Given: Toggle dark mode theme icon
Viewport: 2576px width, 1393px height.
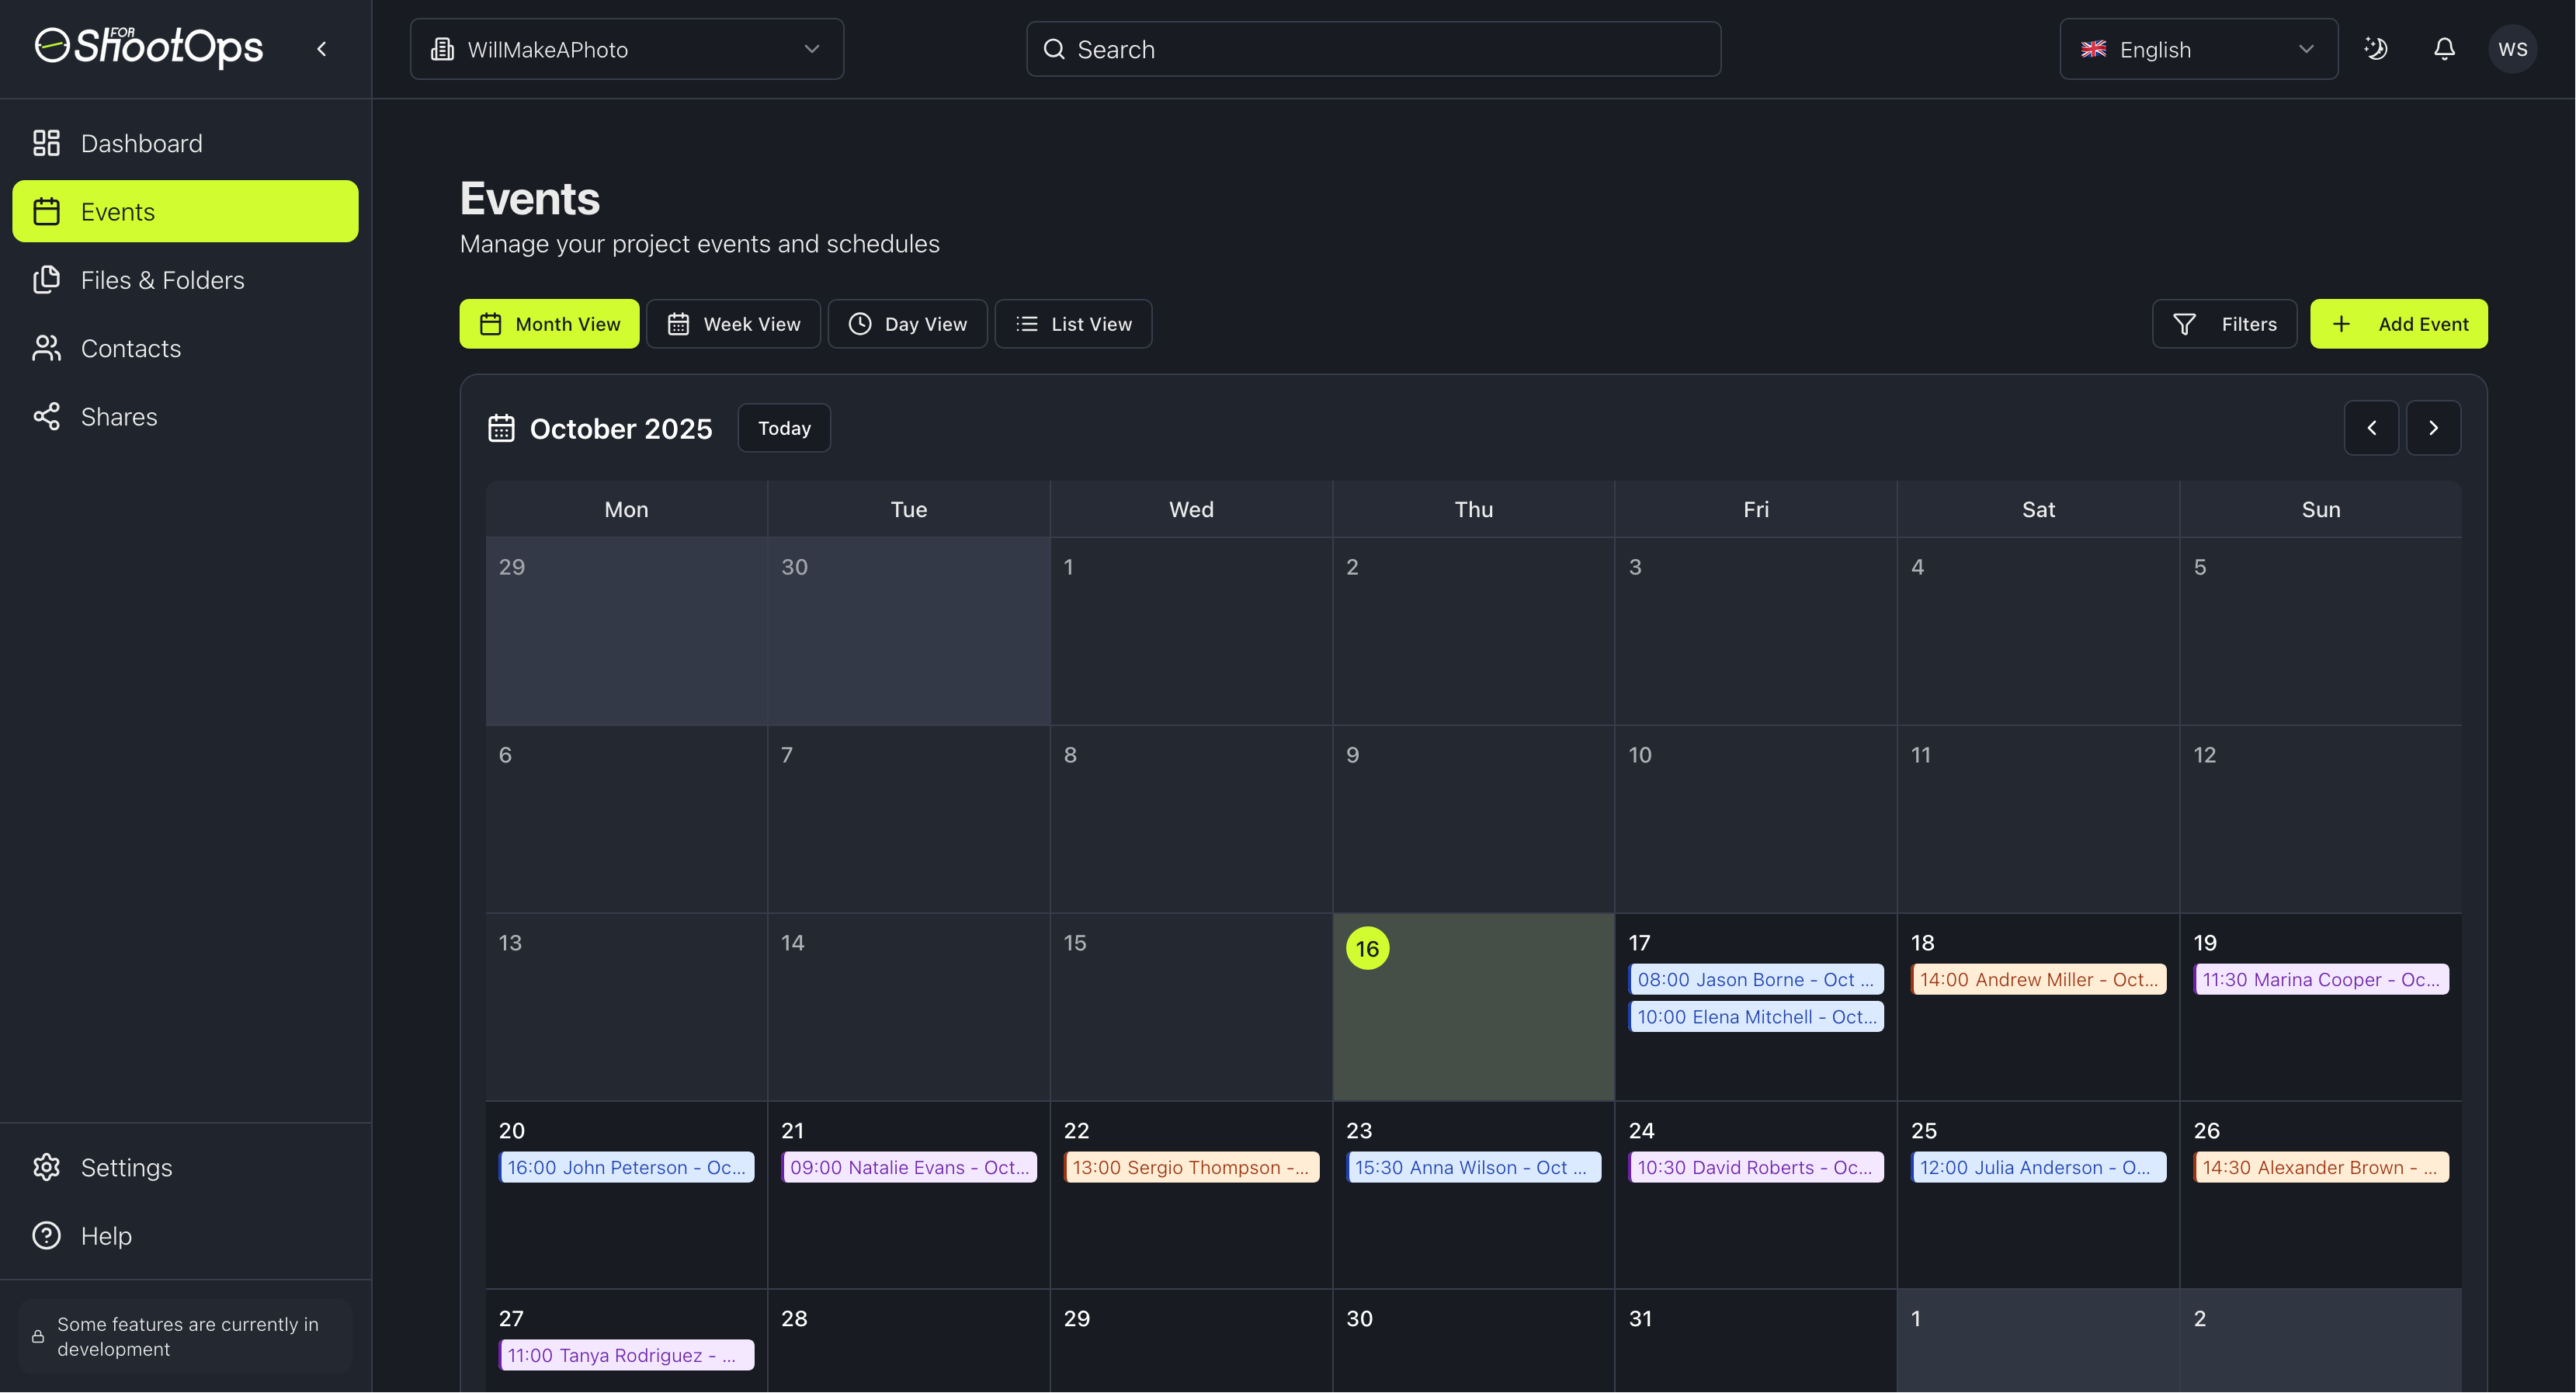Looking at the screenshot, I should click(2376, 49).
